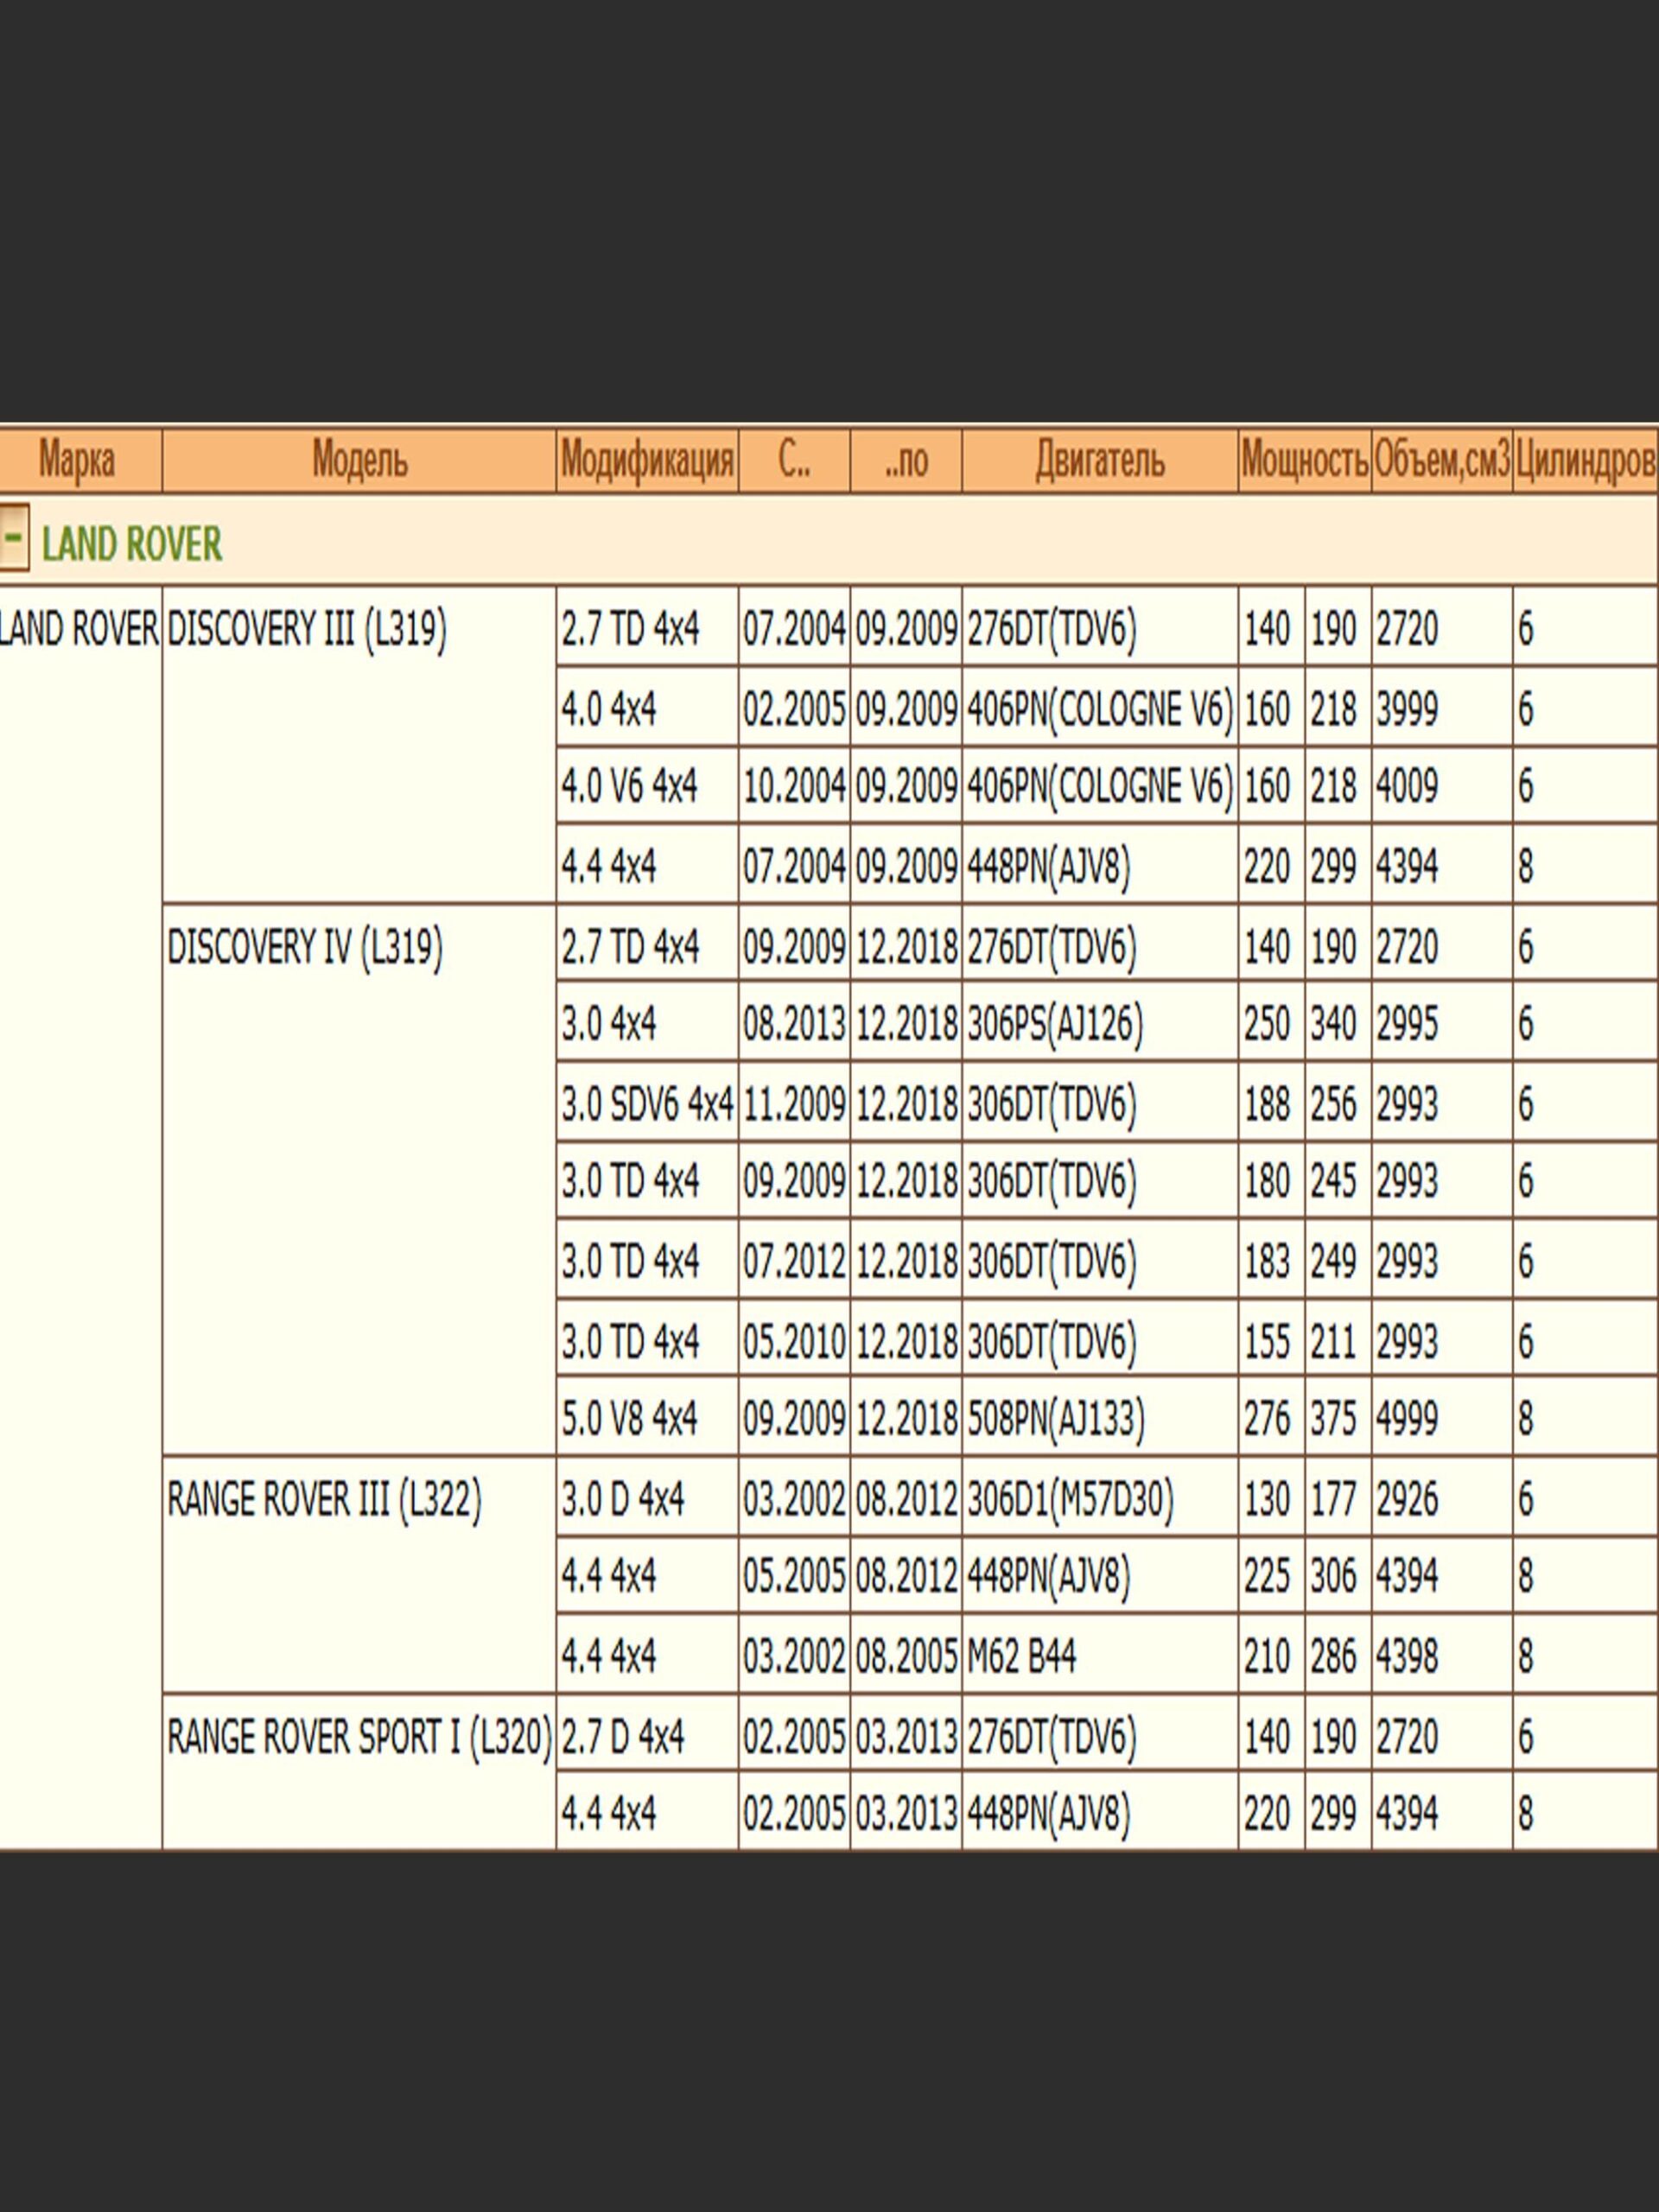Image resolution: width=1659 pixels, height=2212 pixels.
Task: Click the Модификация column header
Action: (647, 461)
